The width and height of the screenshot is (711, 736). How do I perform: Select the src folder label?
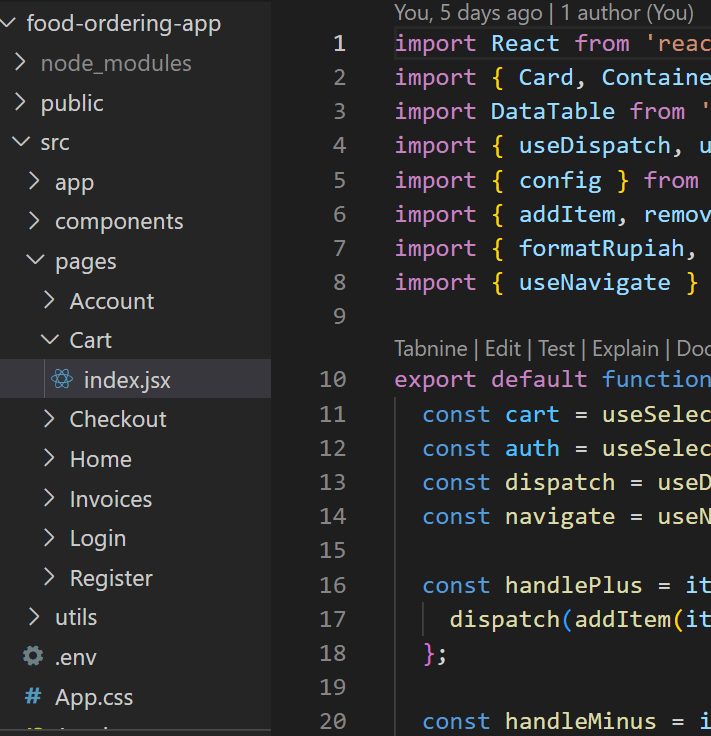coord(55,143)
